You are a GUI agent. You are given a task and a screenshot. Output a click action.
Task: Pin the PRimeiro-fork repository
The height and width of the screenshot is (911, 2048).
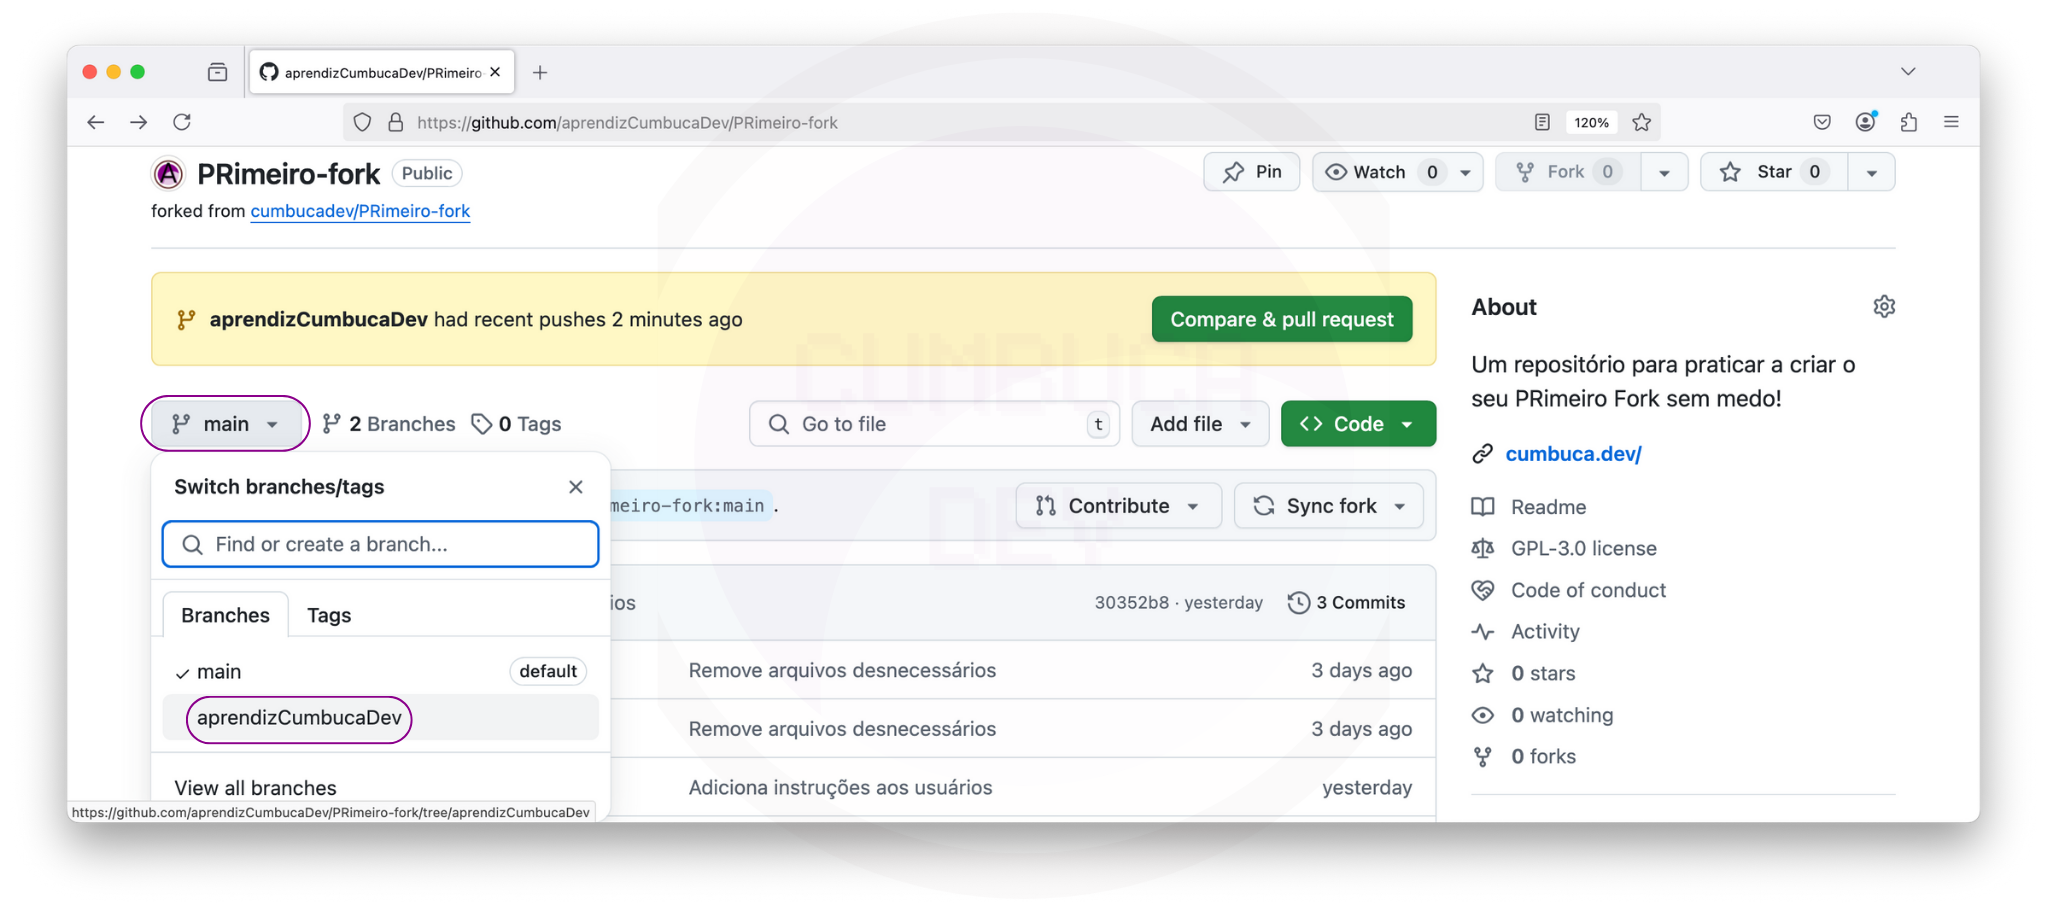(x=1252, y=172)
